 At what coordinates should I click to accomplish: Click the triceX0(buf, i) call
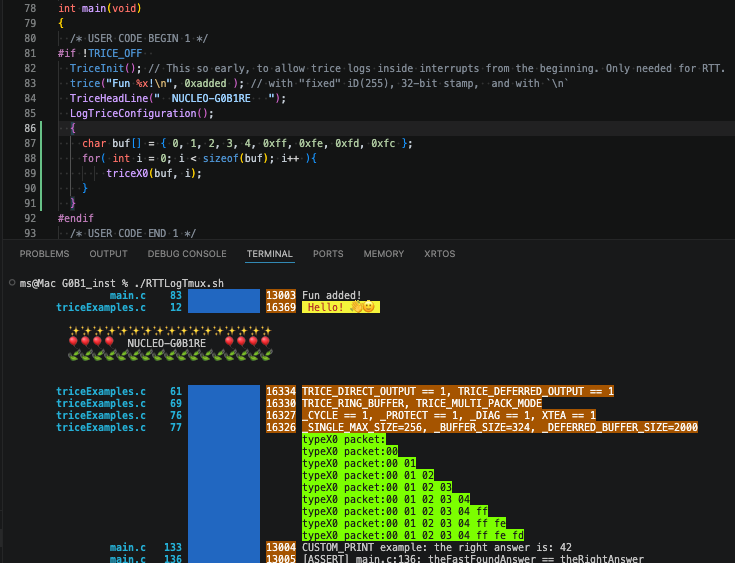154,173
